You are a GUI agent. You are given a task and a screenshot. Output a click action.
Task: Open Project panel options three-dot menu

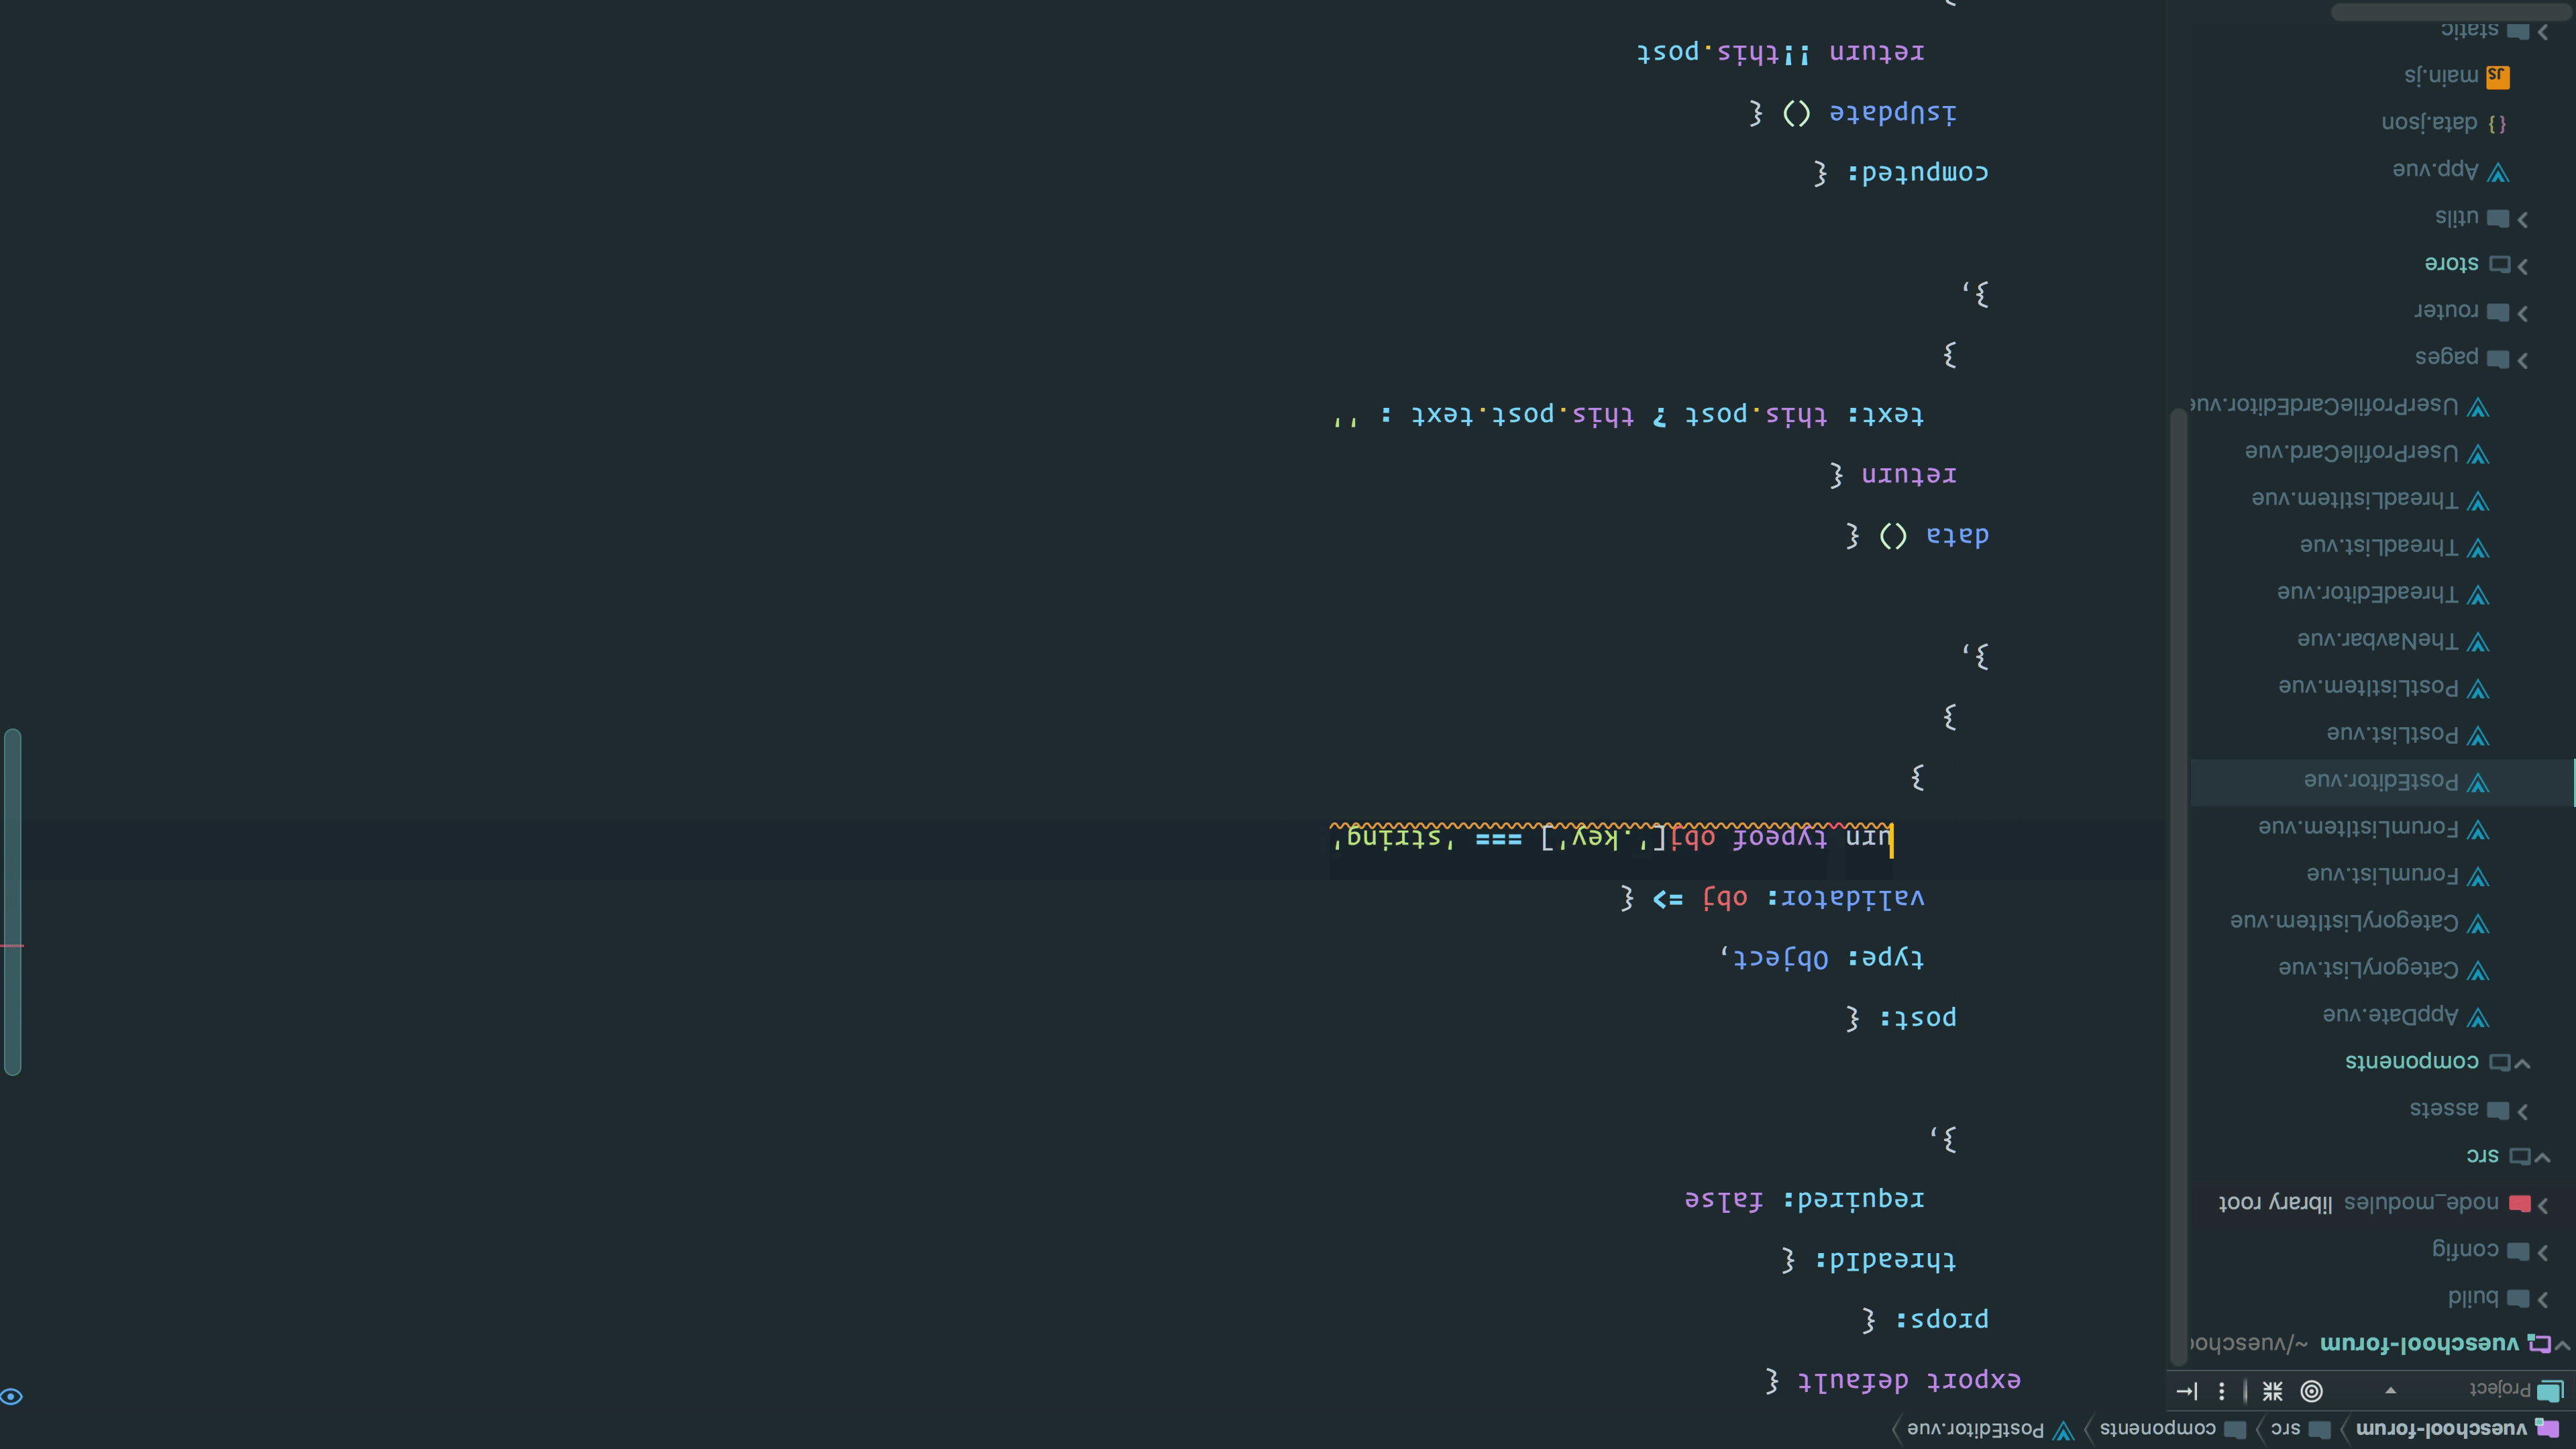coord(2221,1391)
